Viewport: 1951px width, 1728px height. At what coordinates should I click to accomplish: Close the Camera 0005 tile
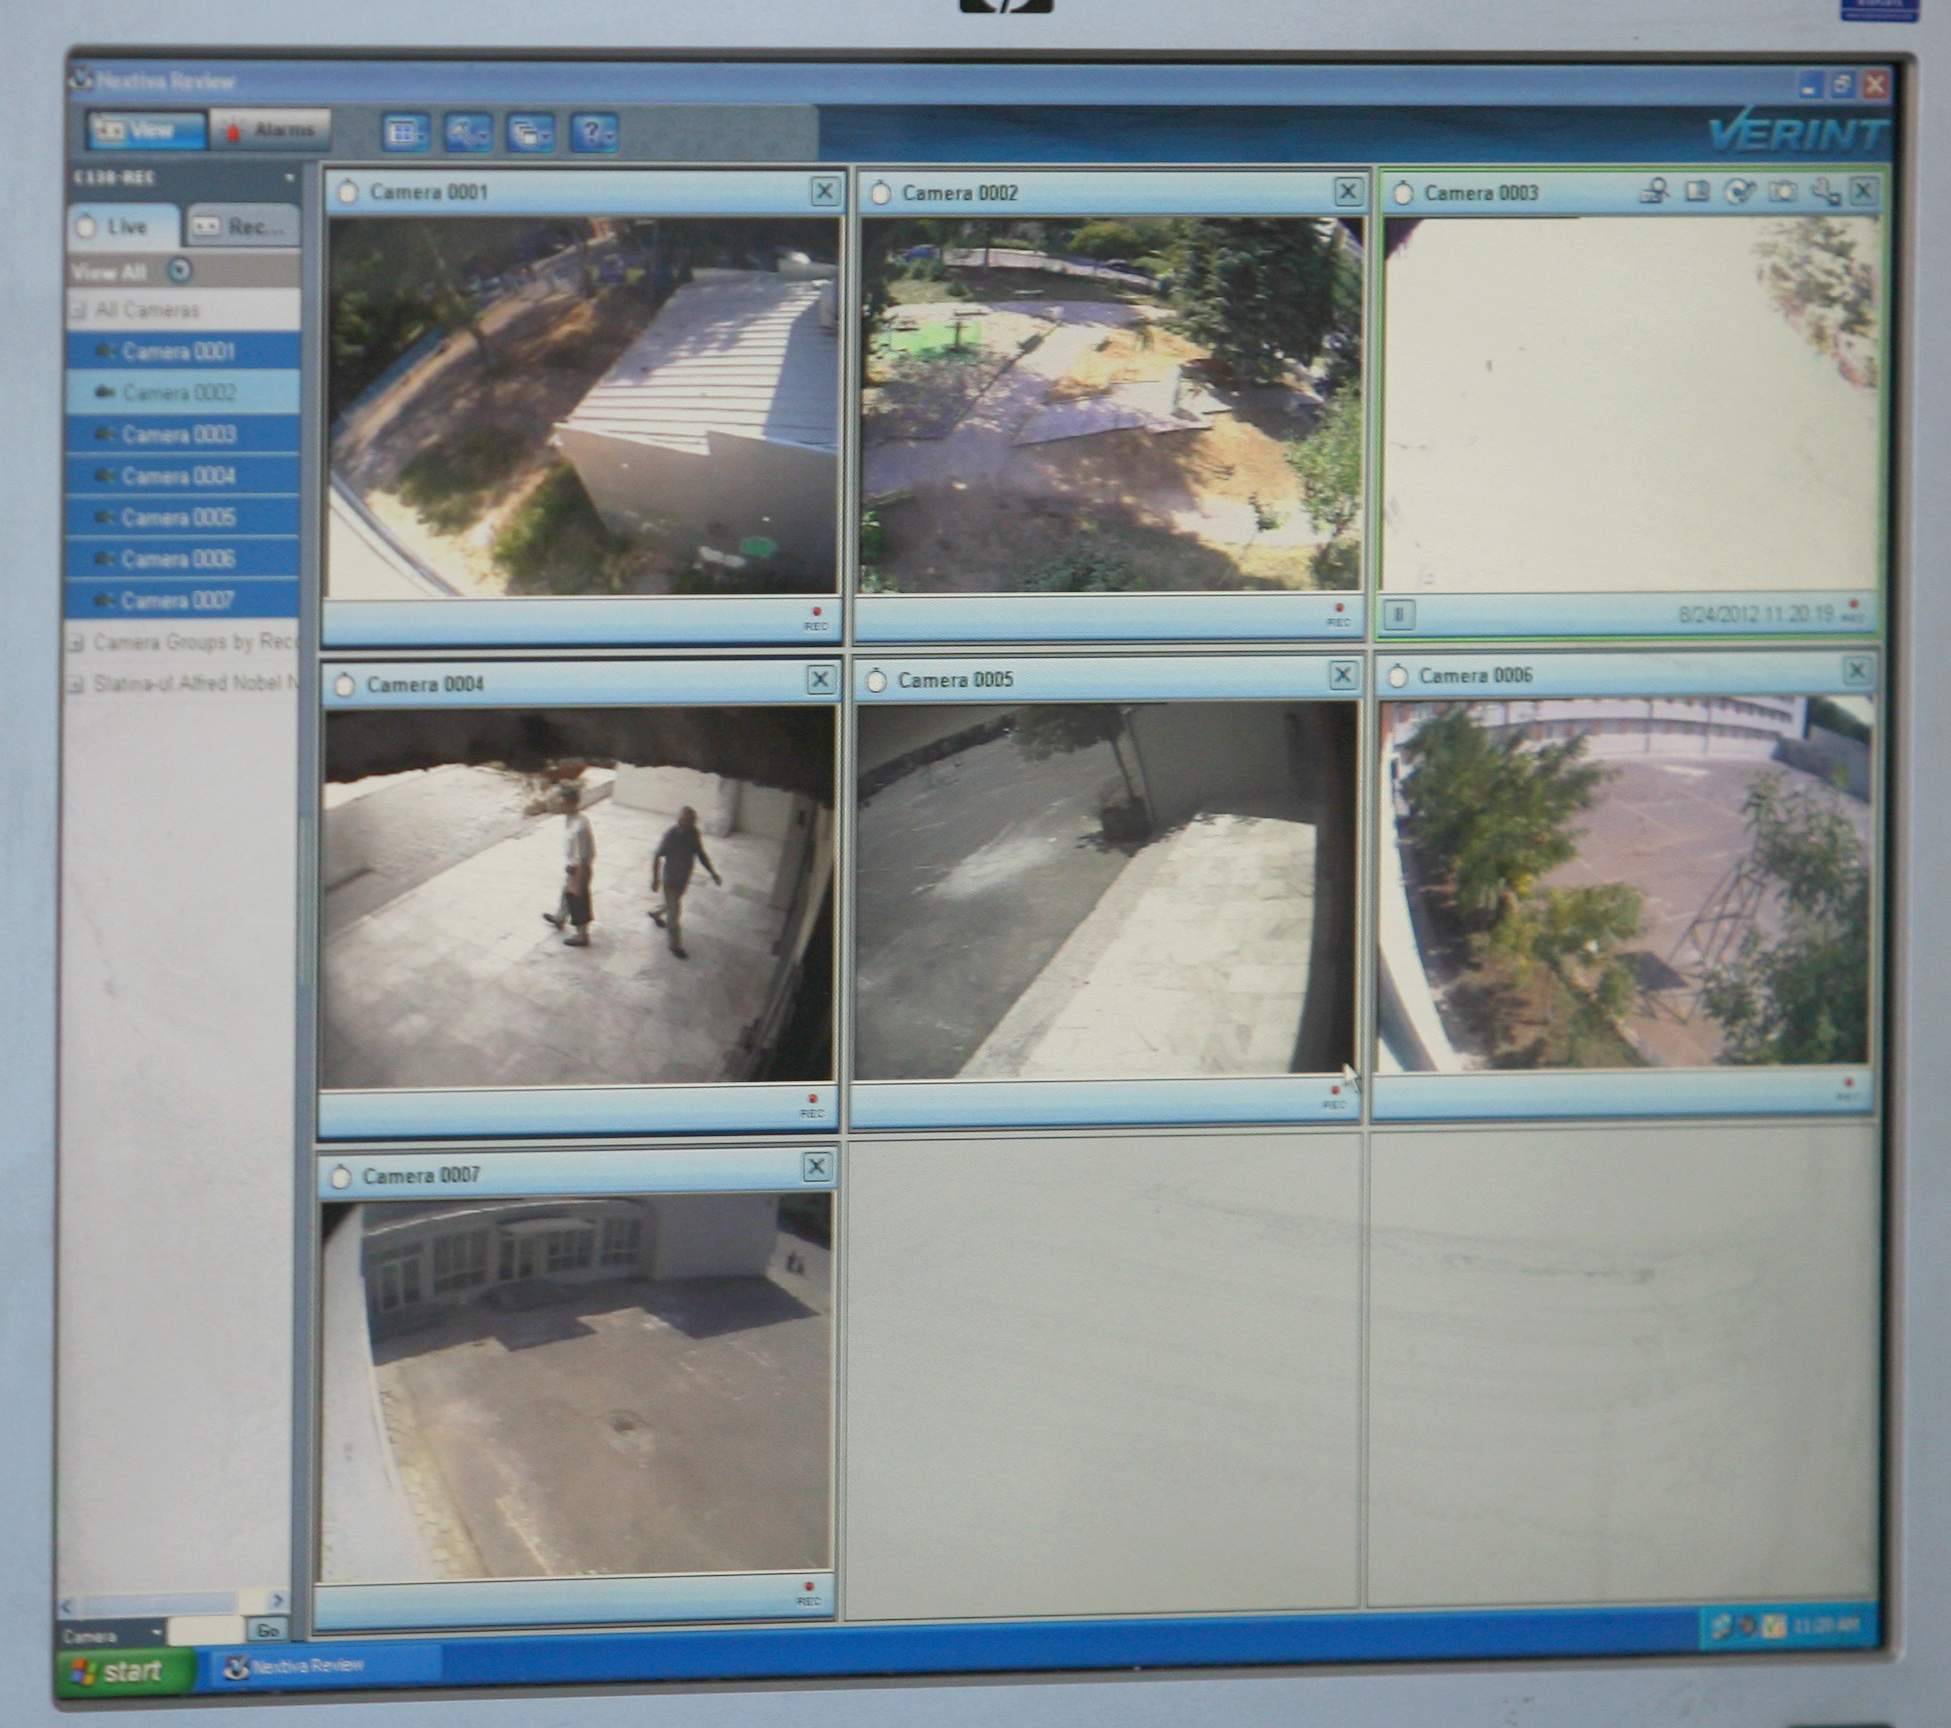coord(1342,675)
